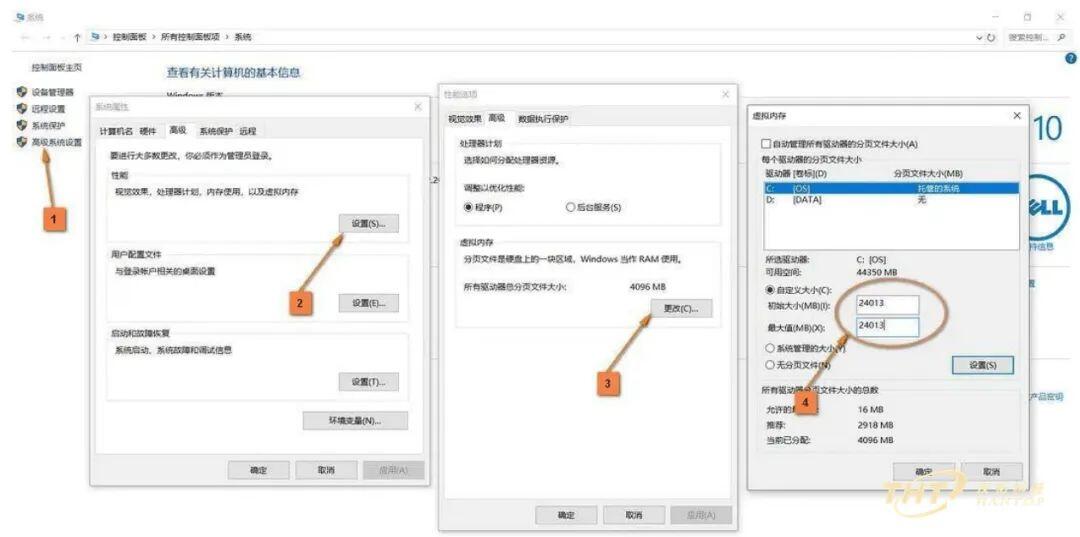Click the 环境变量(N)... button
The height and width of the screenshot is (537, 1080).
[355, 421]
